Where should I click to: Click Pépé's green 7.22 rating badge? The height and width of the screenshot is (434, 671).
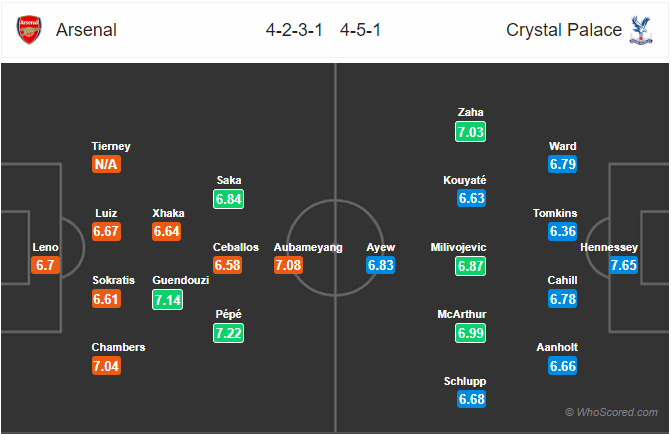coord(229,333)
